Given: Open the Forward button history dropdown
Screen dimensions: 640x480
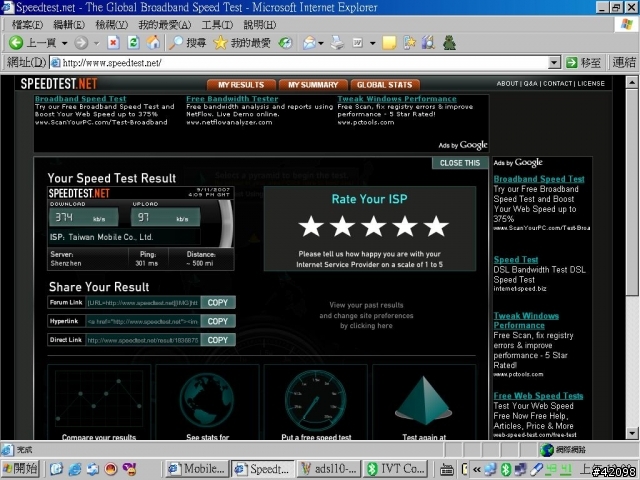Looking at the screenshot, I should click(96, 43).
